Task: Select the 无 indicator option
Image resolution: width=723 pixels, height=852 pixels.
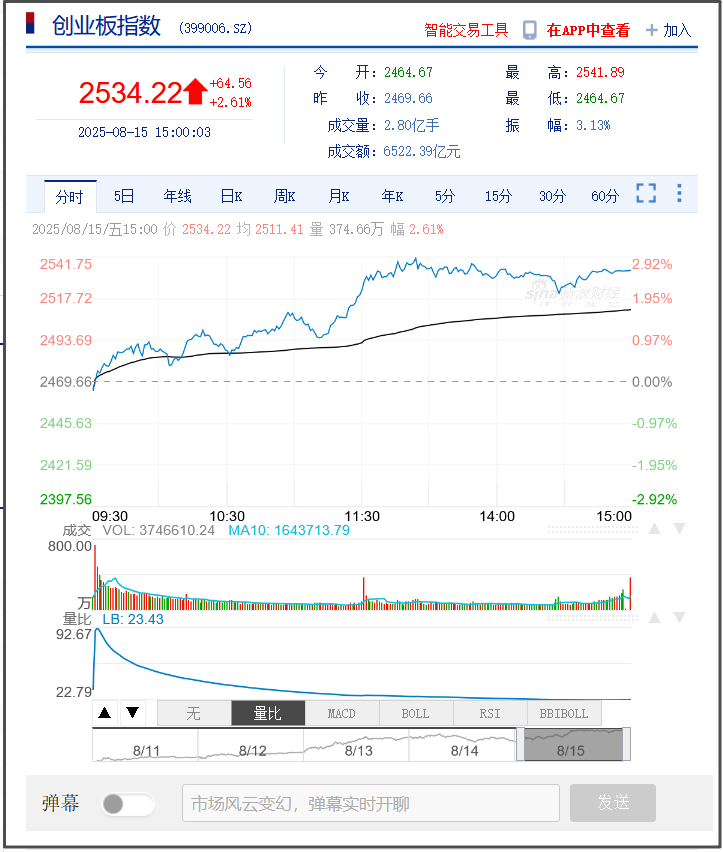Action: [x=194, y=713]
